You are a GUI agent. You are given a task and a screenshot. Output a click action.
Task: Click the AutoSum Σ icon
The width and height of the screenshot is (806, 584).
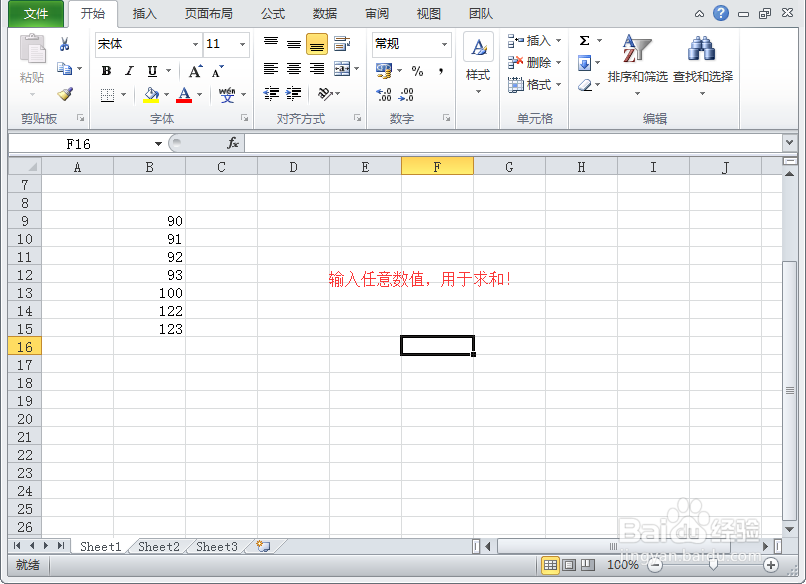(x=585, y=40)
